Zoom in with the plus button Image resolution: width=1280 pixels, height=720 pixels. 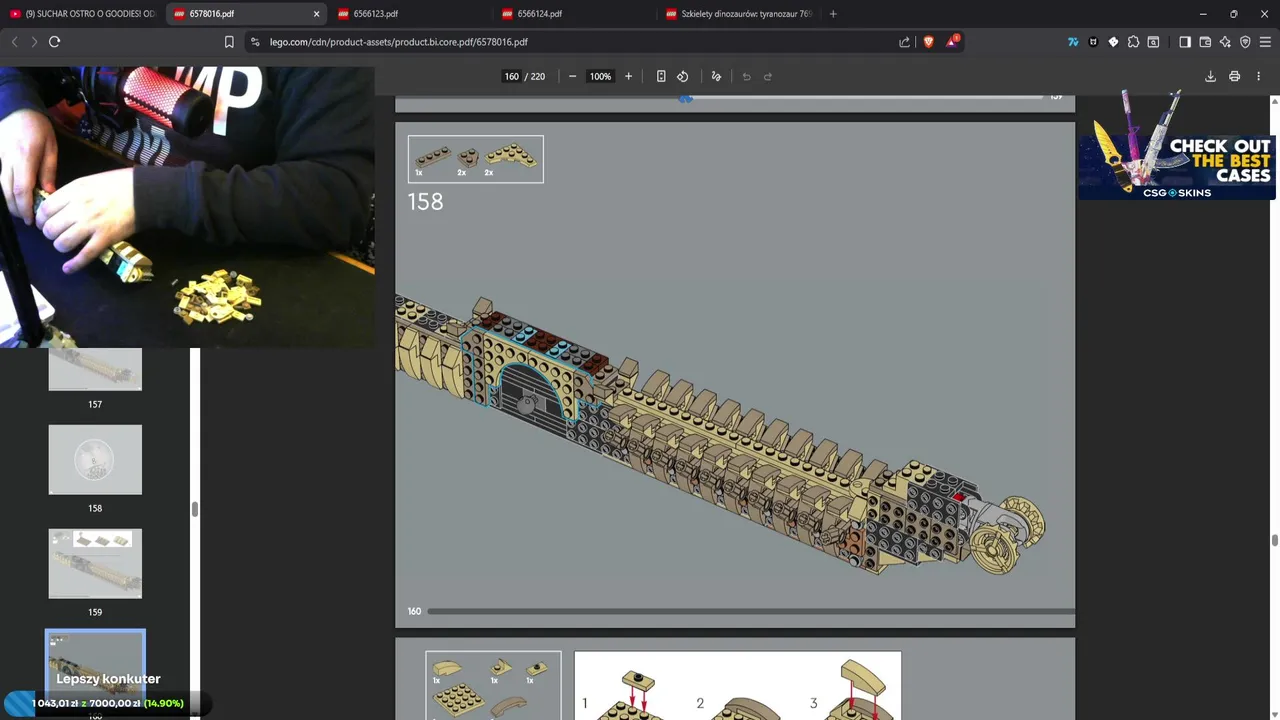pos(628,76)
